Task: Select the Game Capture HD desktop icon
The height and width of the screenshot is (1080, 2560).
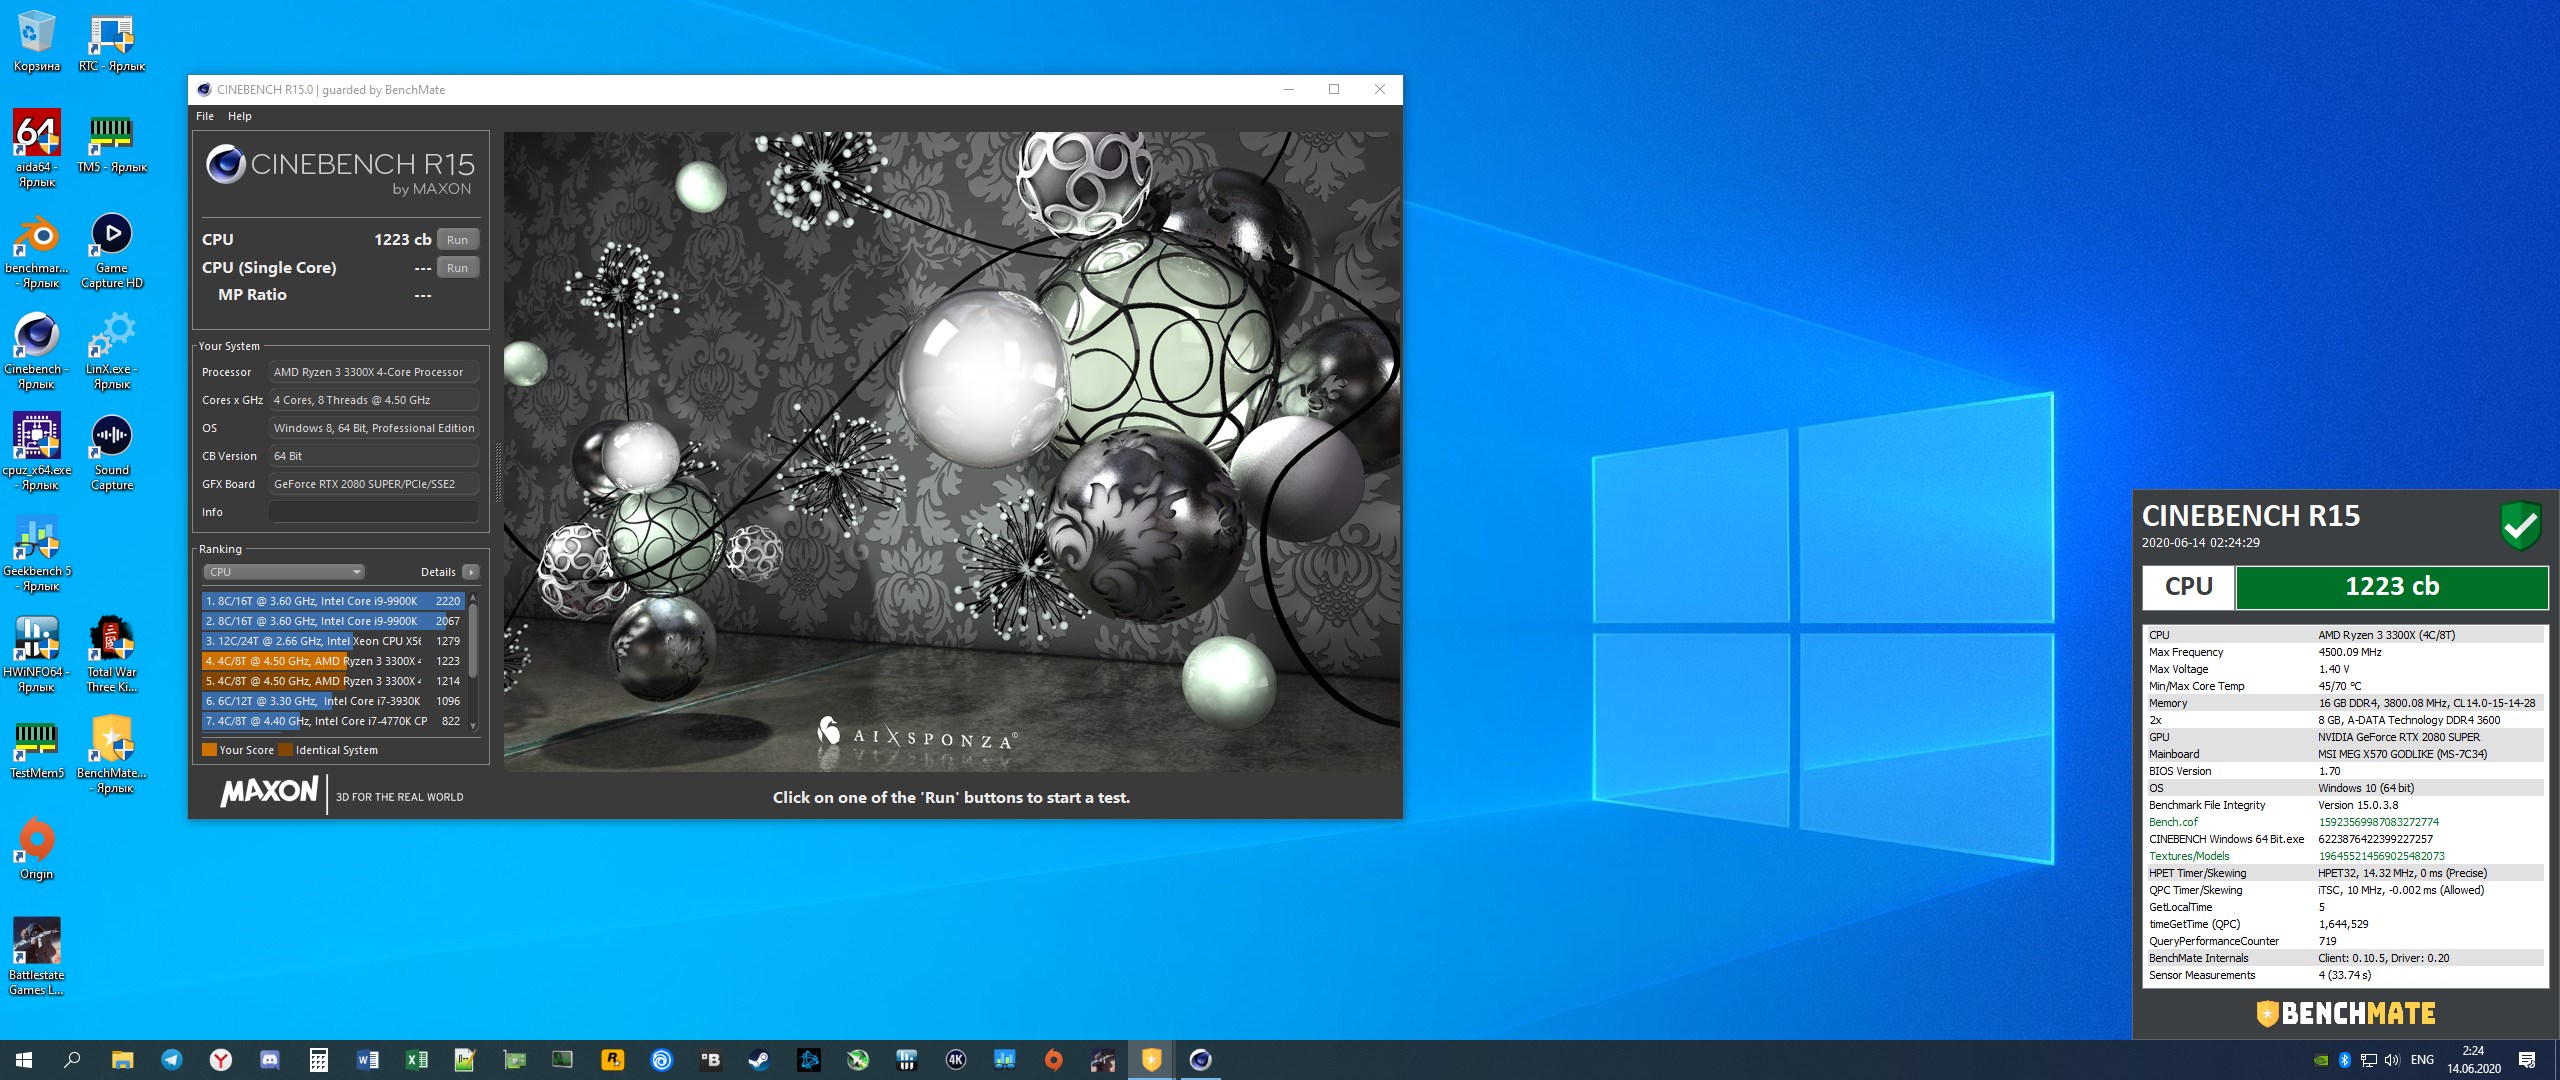Action: point(112,252)
